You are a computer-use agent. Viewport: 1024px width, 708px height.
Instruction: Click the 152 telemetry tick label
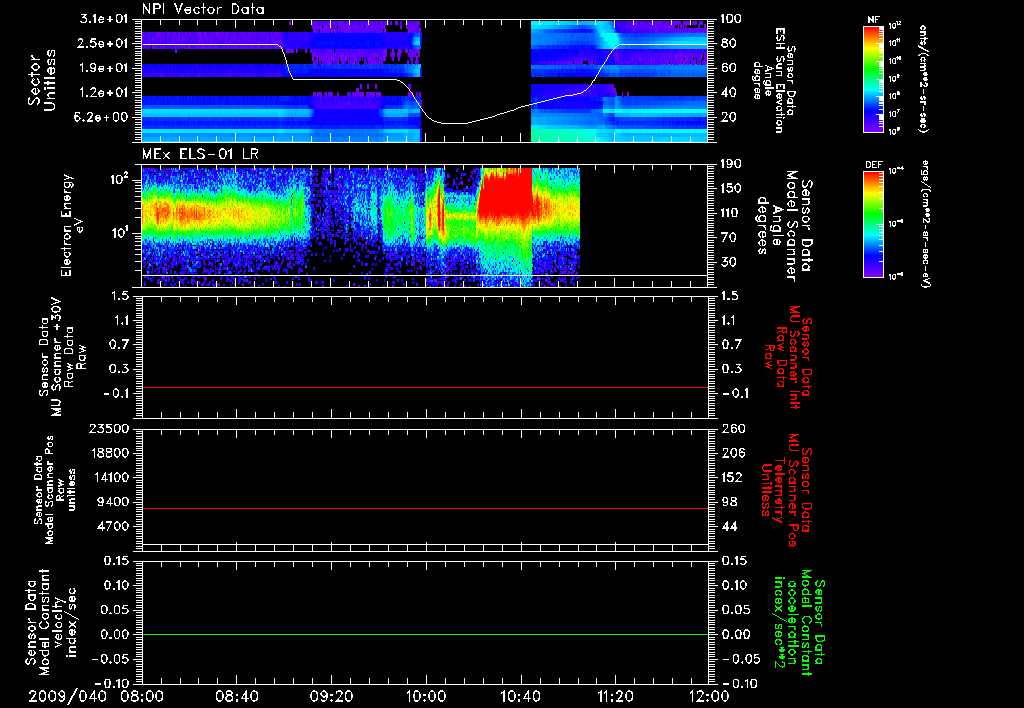coord(731,477)
